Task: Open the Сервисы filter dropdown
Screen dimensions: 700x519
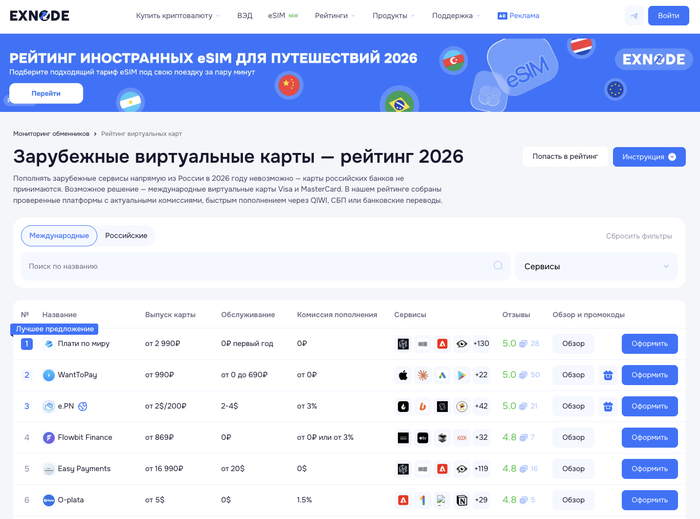Action: (x=596, y=266)
